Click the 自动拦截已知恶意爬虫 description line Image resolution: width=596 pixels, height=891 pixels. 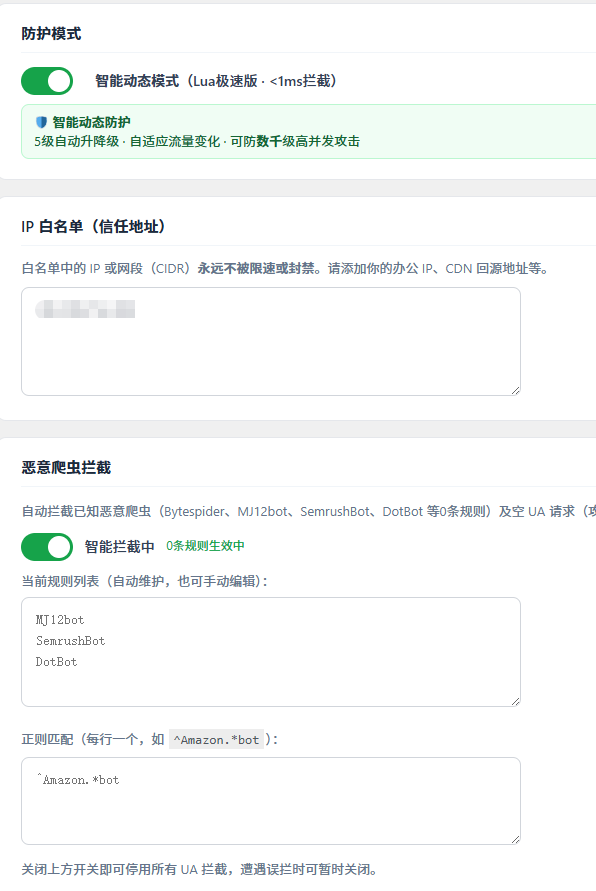pyautogui.click(x=309, y=511)
